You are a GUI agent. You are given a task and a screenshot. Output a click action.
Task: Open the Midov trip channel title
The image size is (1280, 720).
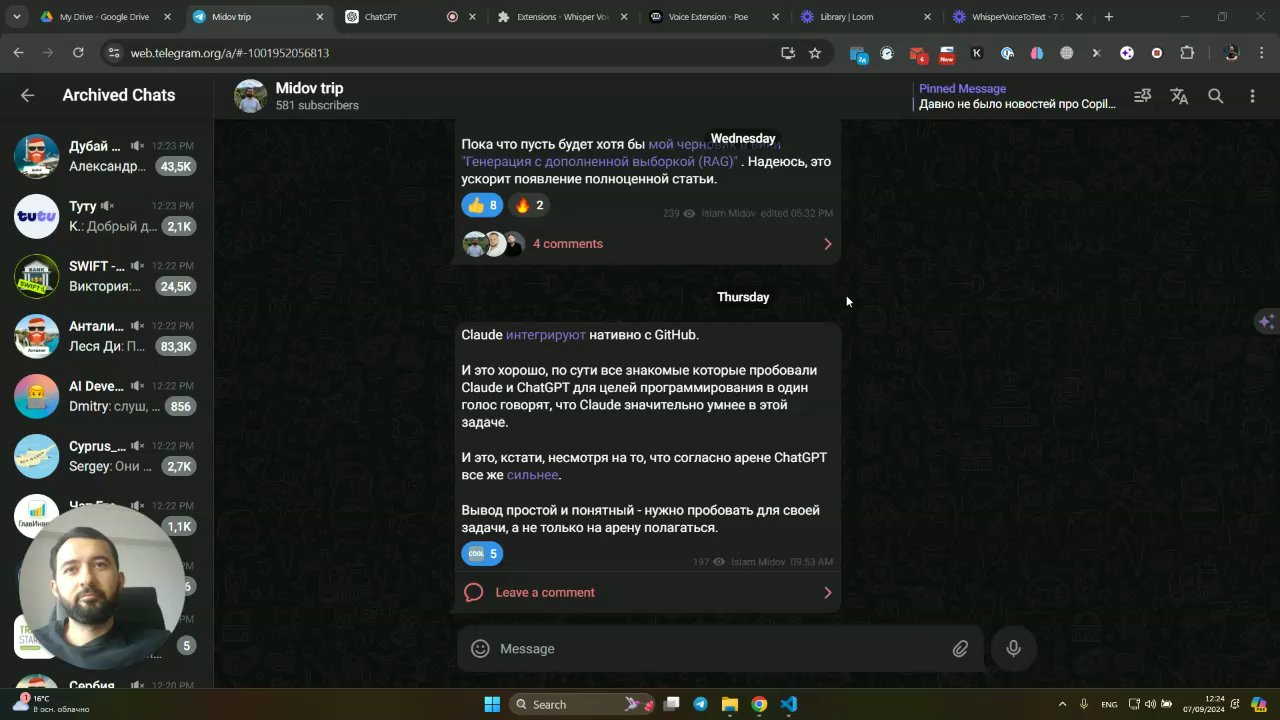point(309,88)
